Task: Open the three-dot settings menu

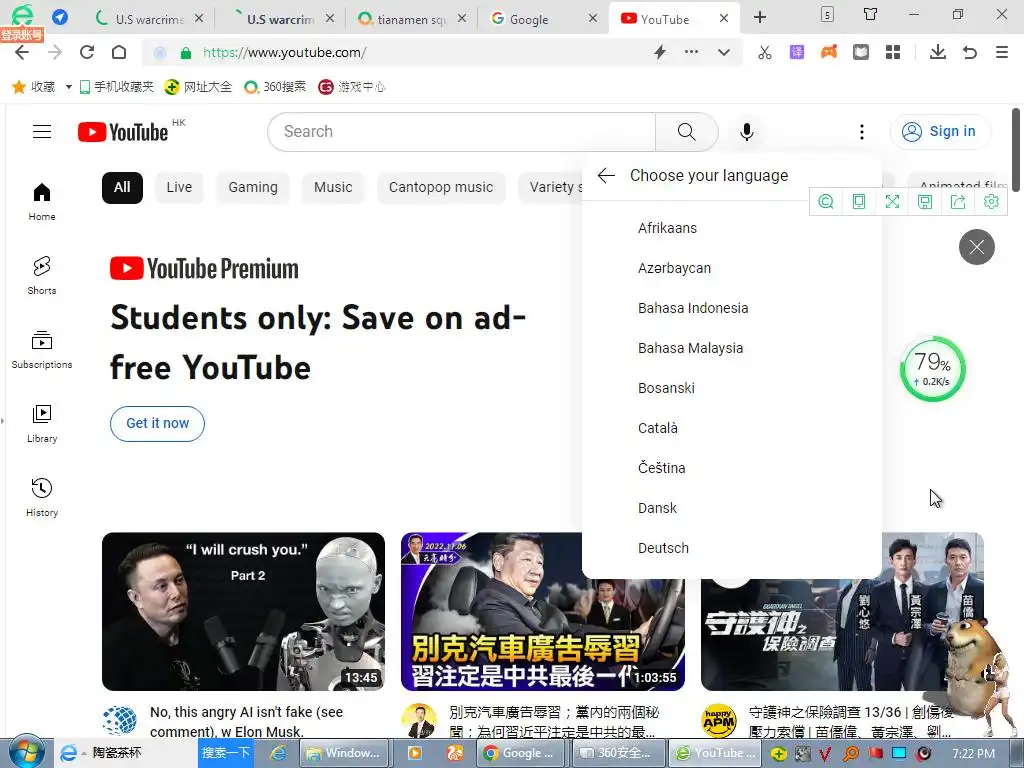Action: (x=861, y=132)
